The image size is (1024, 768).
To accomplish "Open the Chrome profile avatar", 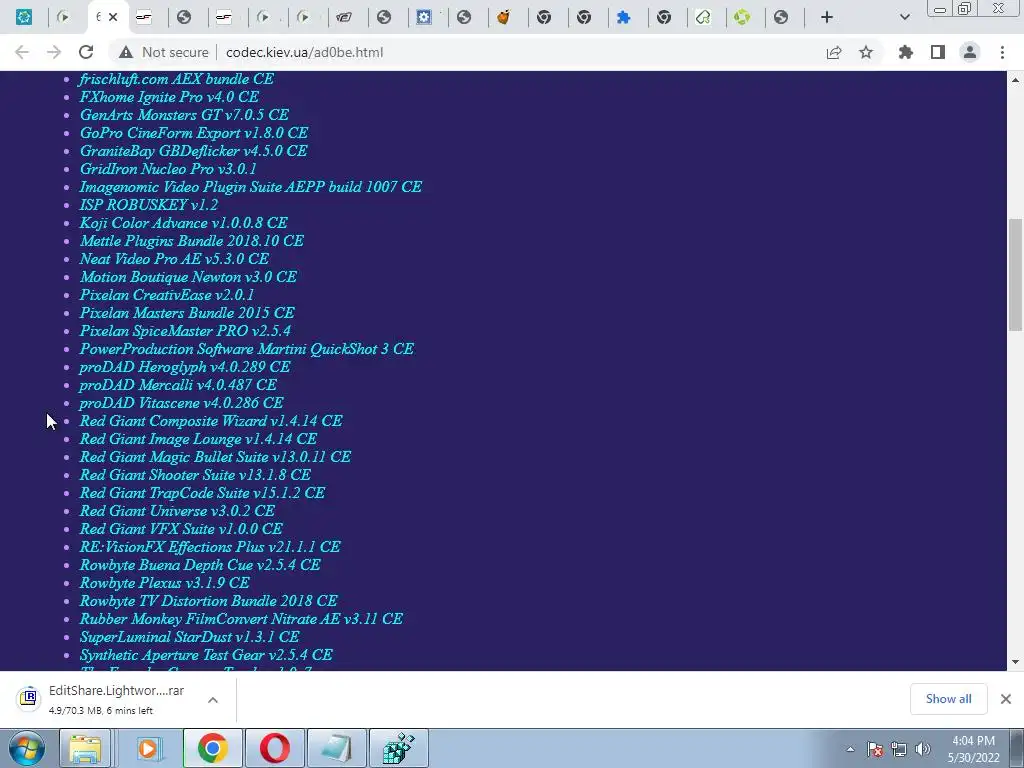I will pyautogui.click(x=970, y=52).
